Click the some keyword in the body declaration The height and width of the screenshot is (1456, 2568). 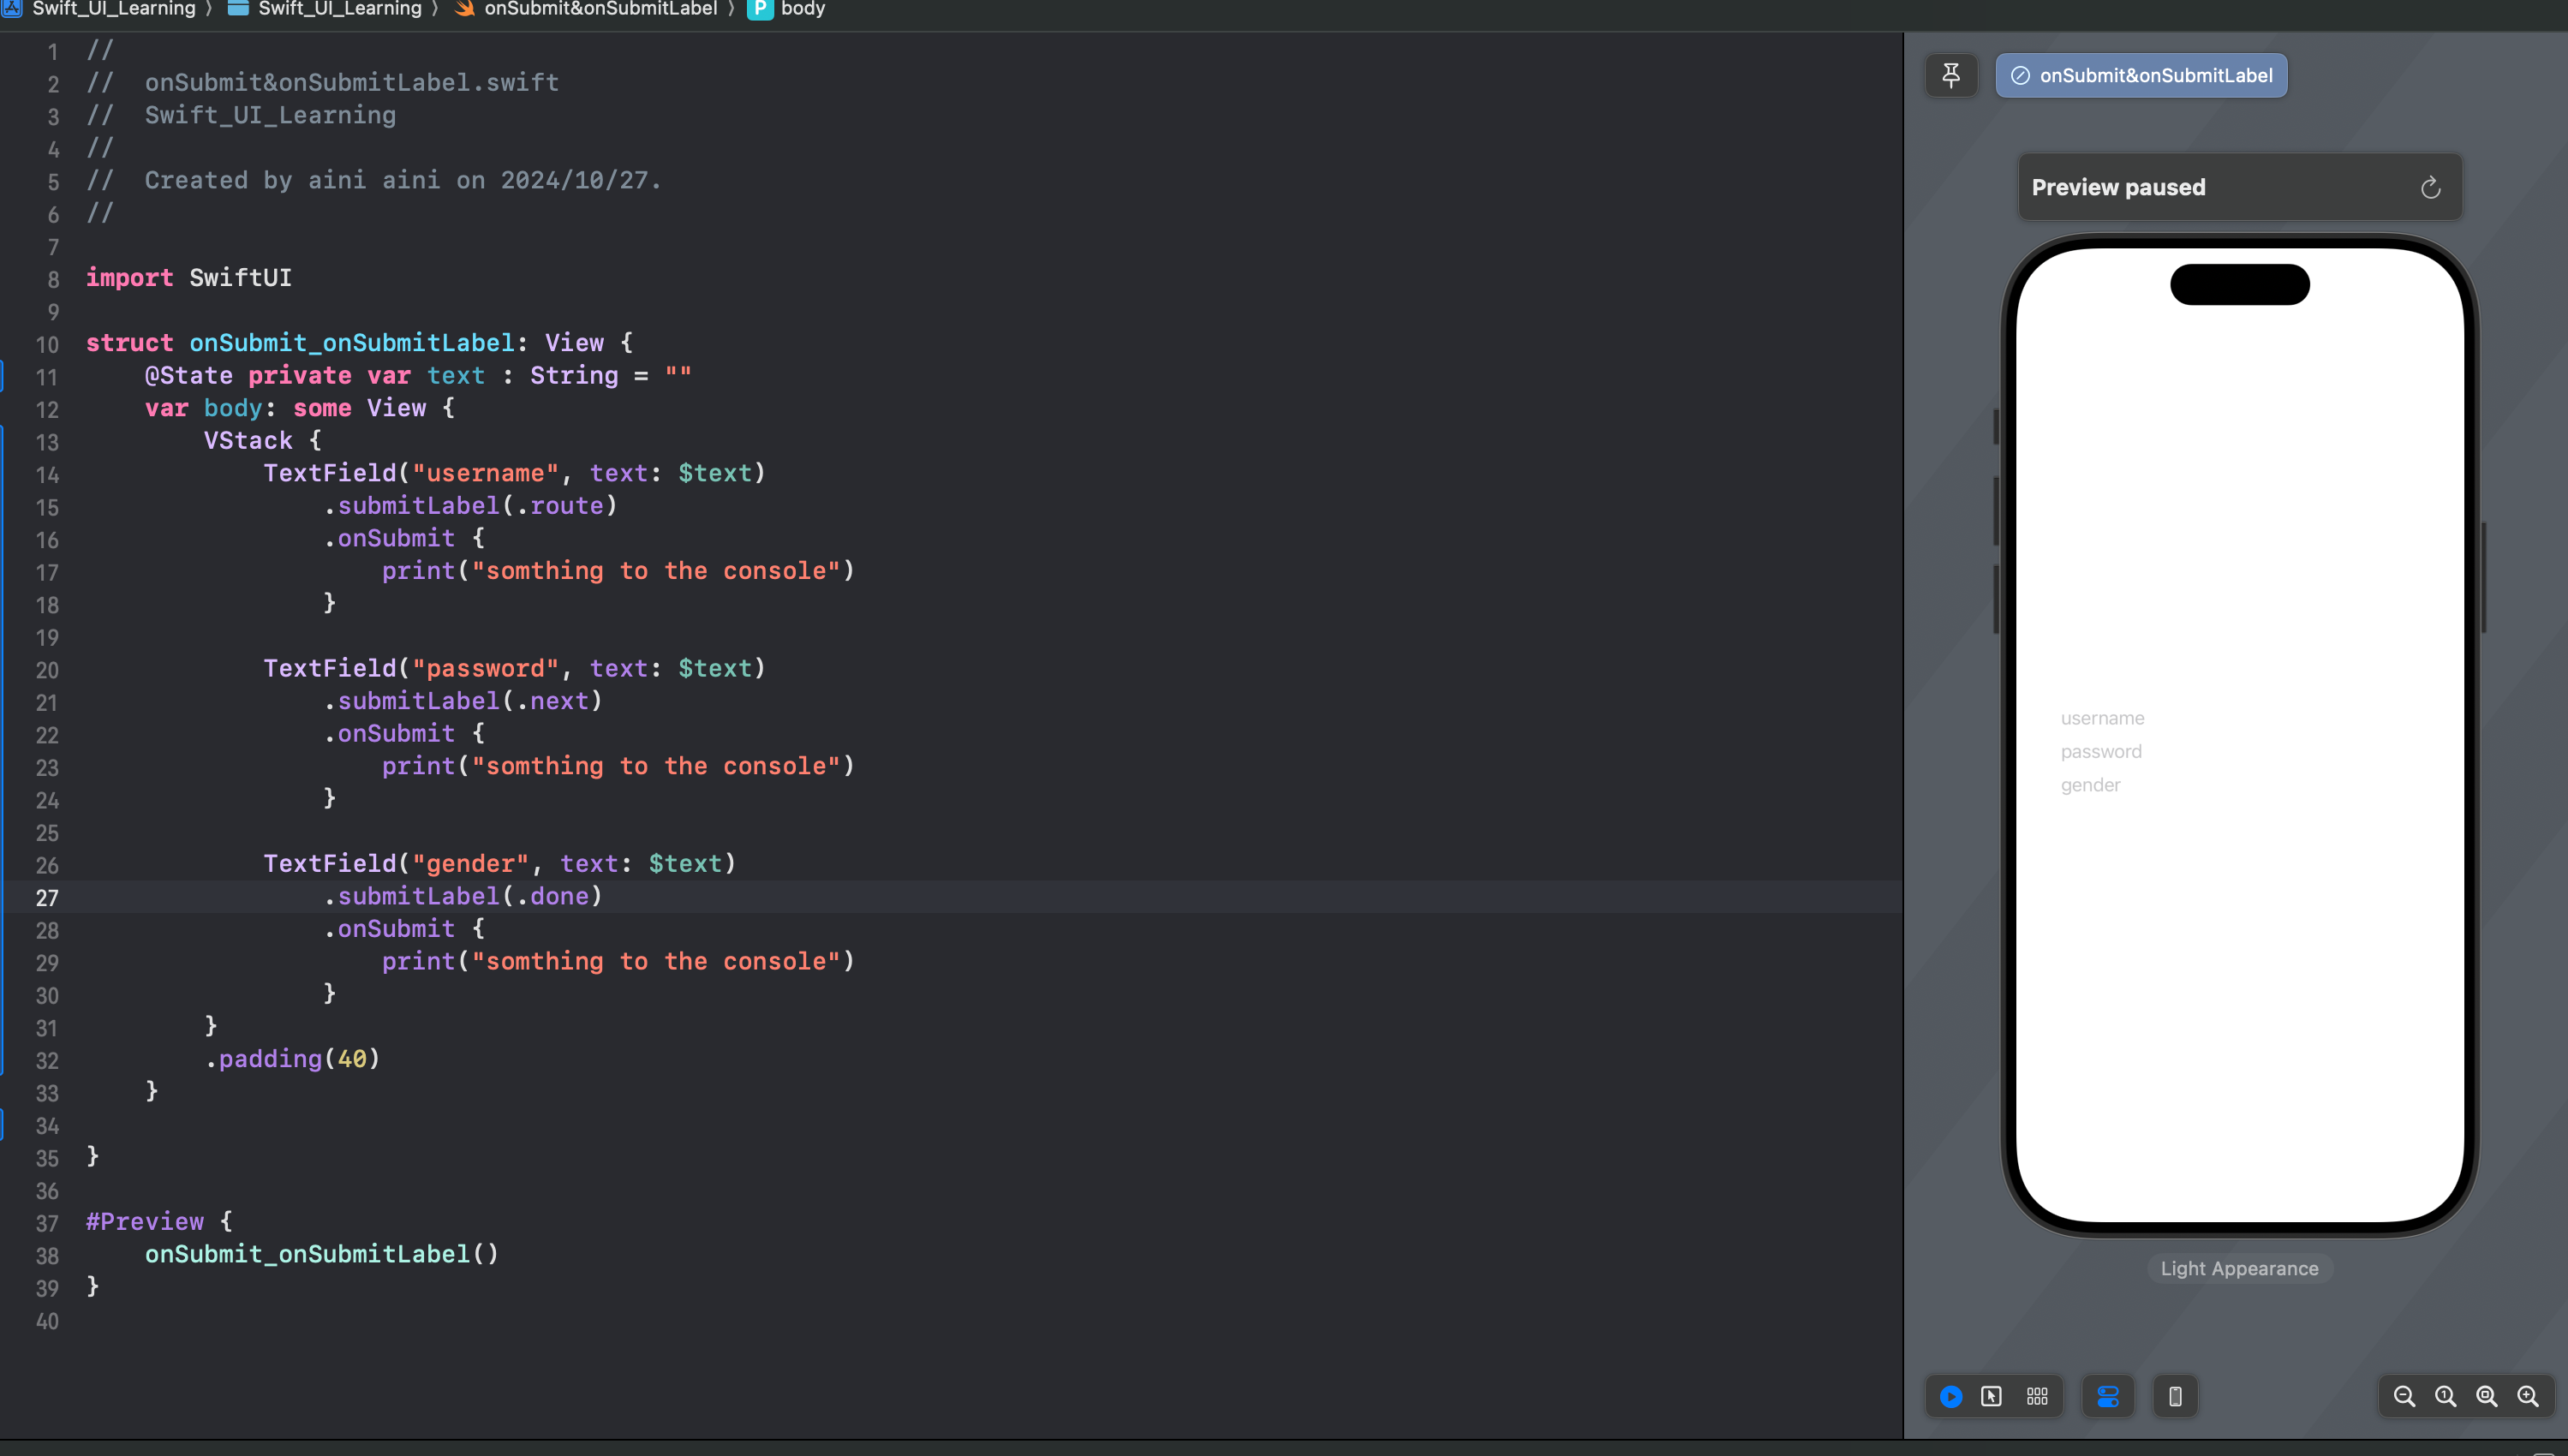pyautogui.click(x=322, y=407)
